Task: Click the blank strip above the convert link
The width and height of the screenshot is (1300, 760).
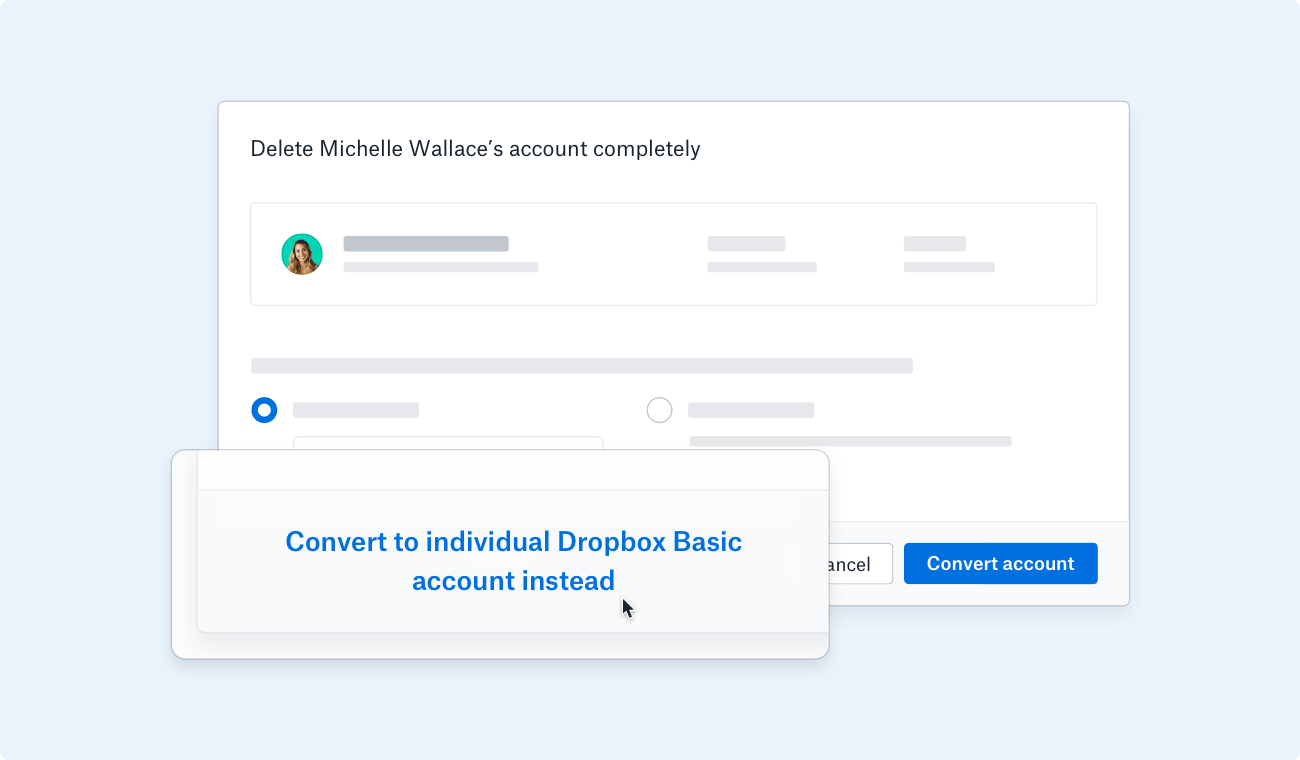Action: (x=513, y=470)
